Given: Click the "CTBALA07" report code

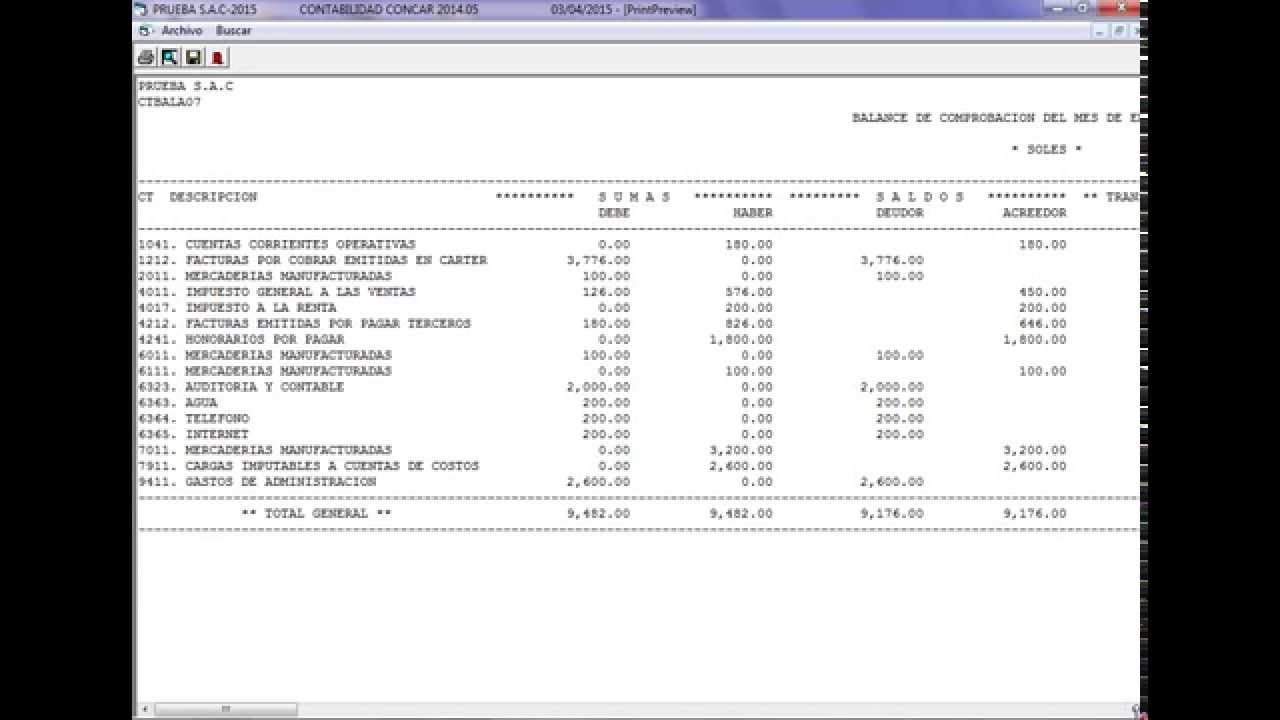Looking at the screenshot, I should click(170, 102).
